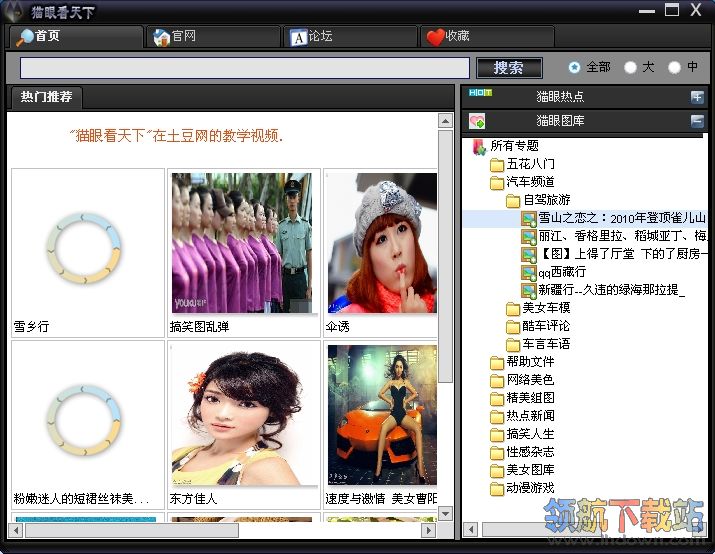
Task: Click the 搞笑图乱弹 caption text
Action: point(199,326)
